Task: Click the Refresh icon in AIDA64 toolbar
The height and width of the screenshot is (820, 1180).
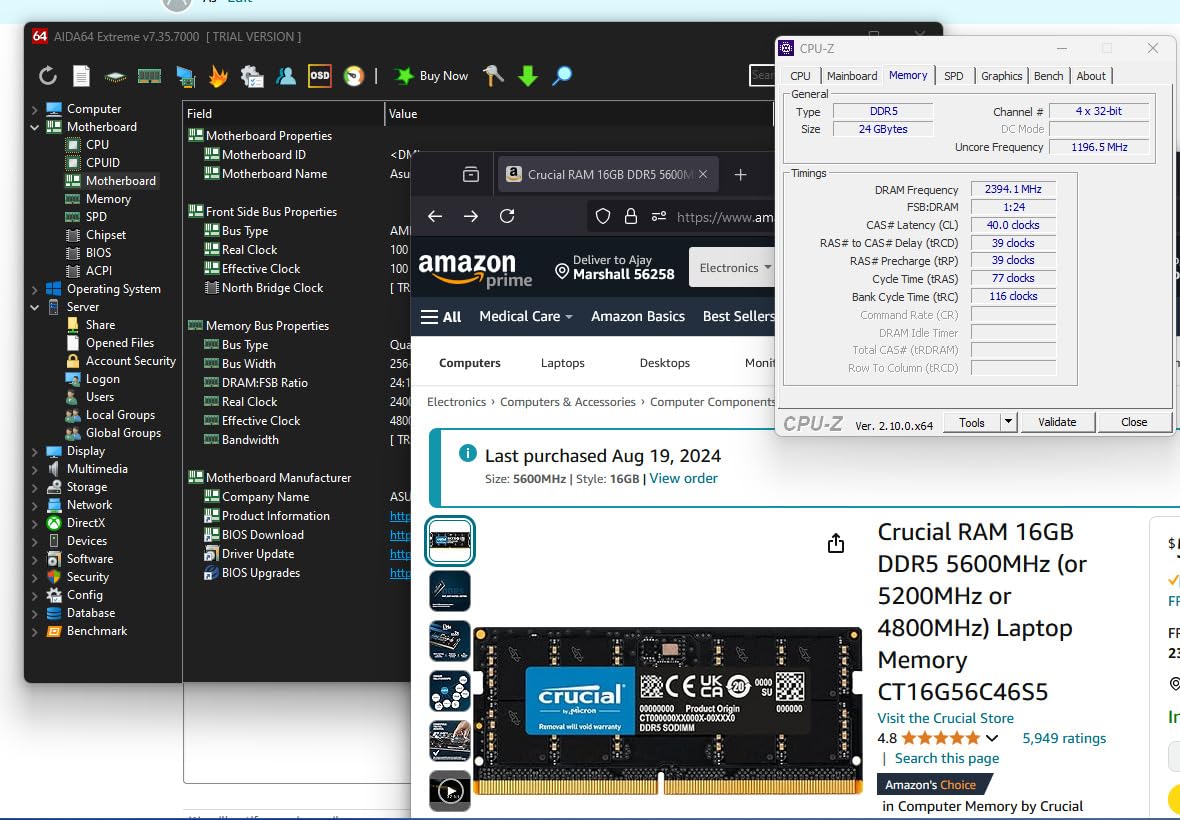Action: pos(48,75)
